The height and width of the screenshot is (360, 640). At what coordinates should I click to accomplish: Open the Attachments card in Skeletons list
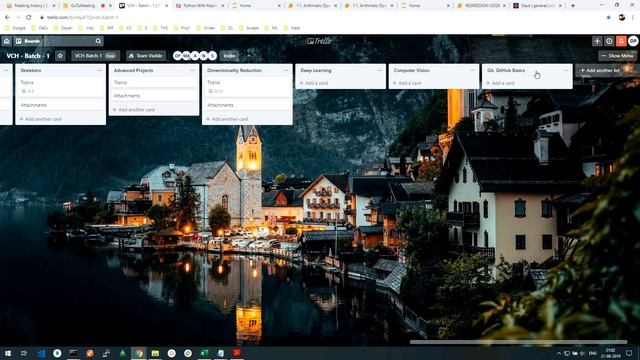[x=60, y=105]
